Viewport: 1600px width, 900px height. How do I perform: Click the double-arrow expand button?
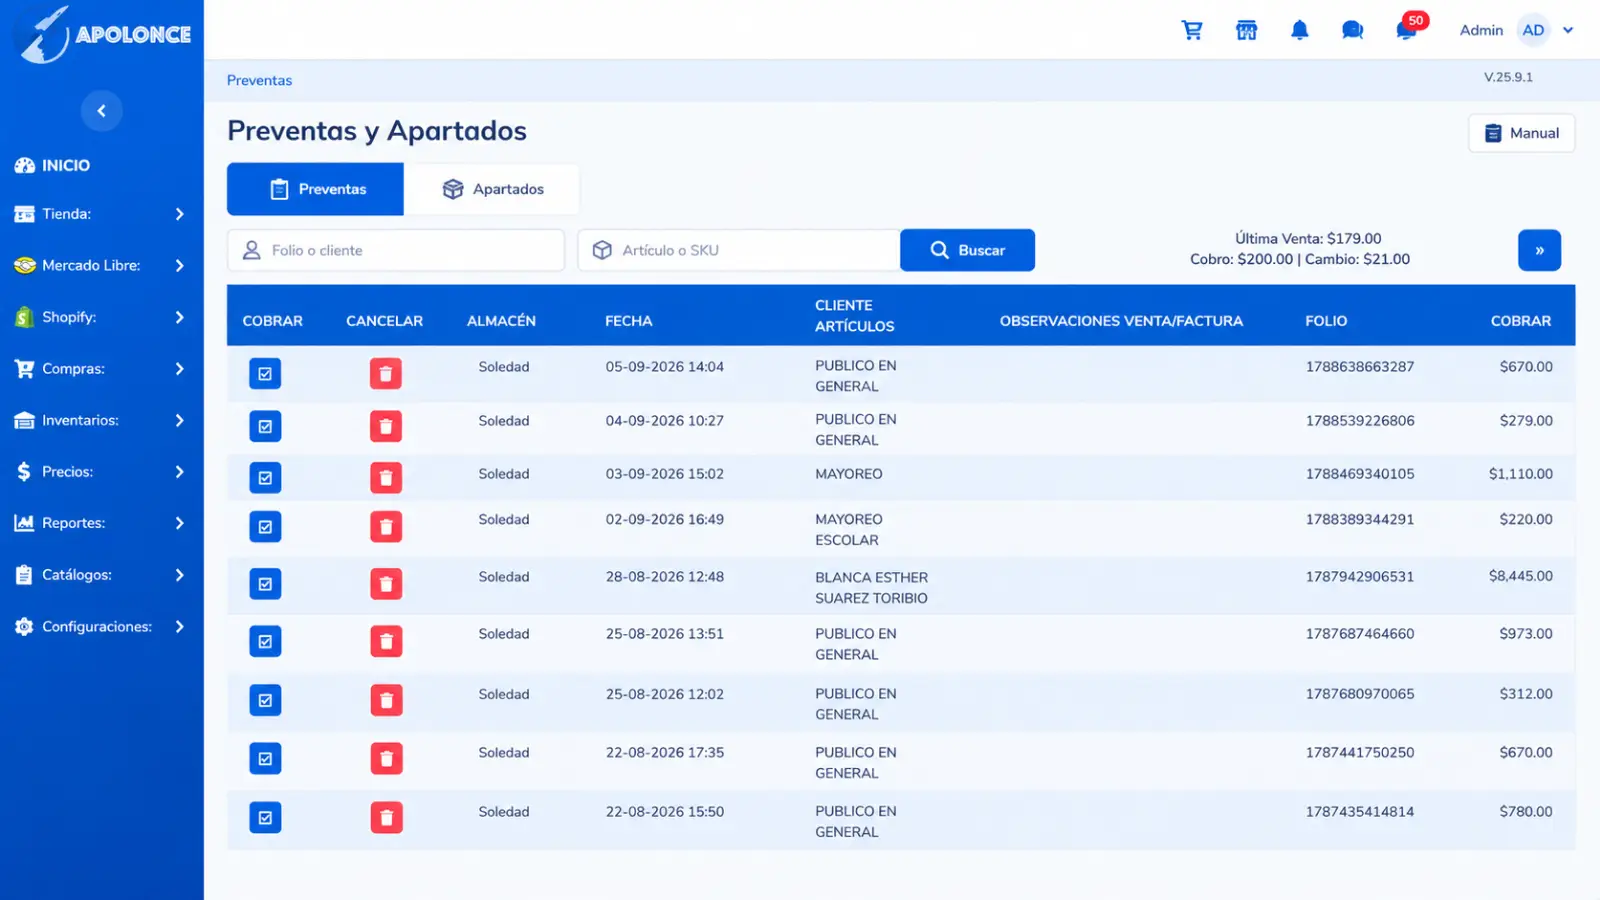pos(1539,250)
